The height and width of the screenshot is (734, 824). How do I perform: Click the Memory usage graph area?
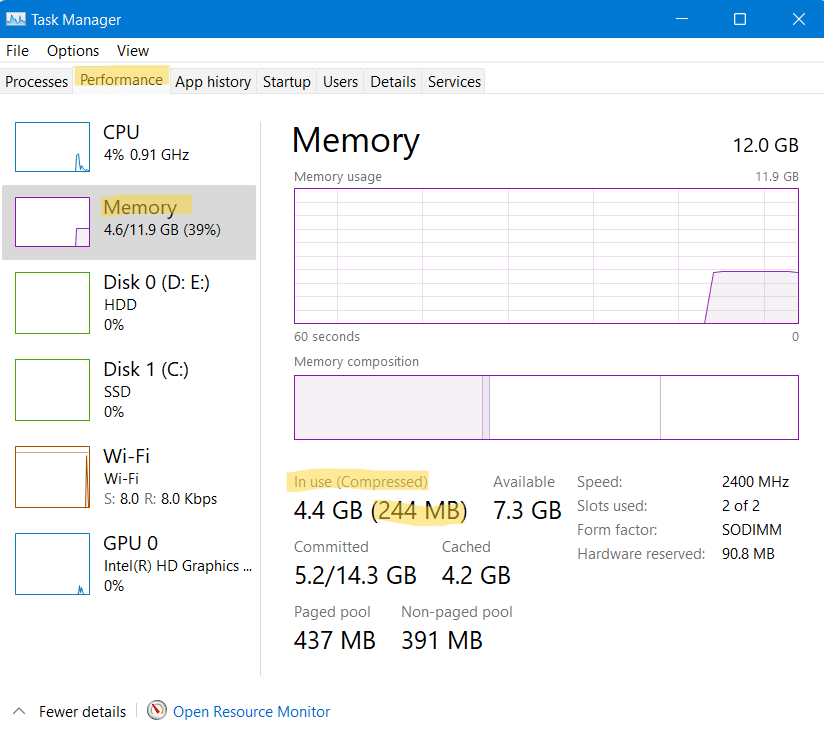point(546,255)
